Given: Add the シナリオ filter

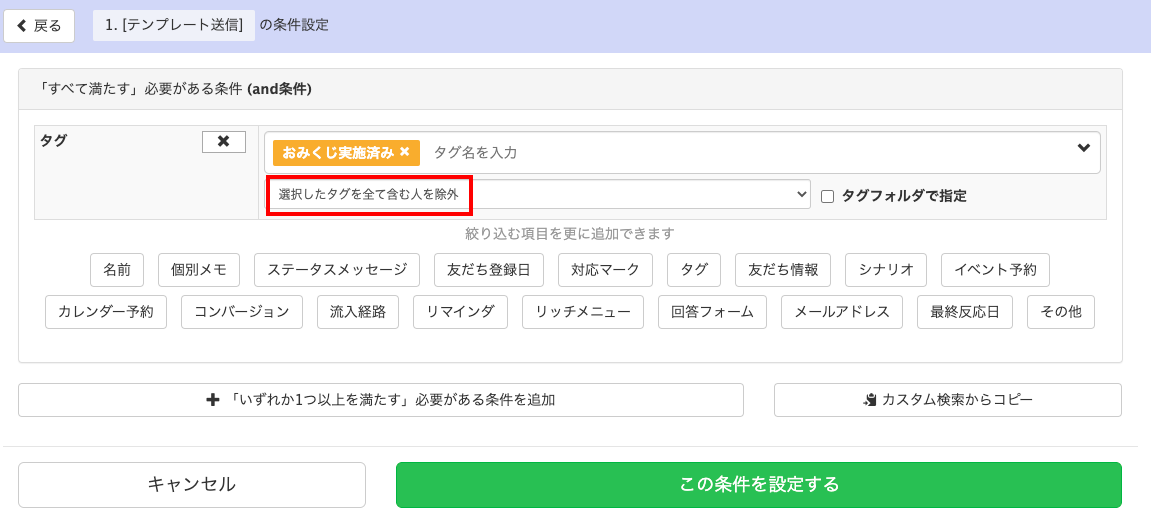Looking at the screenshot, I should [x=886, y=270].
